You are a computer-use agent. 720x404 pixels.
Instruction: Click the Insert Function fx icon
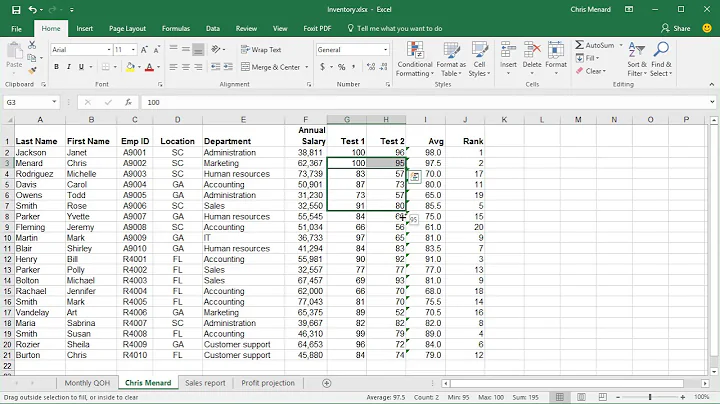coord(129,102)
